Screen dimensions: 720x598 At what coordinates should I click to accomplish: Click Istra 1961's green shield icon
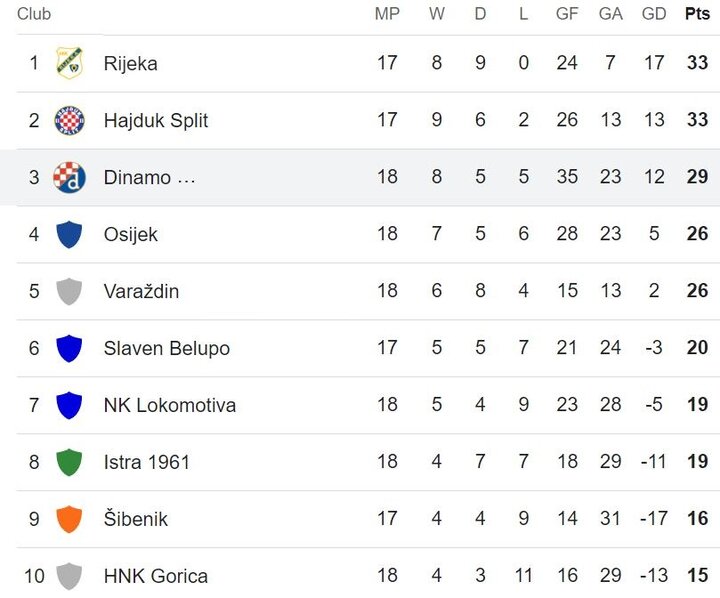click(69, 462)
